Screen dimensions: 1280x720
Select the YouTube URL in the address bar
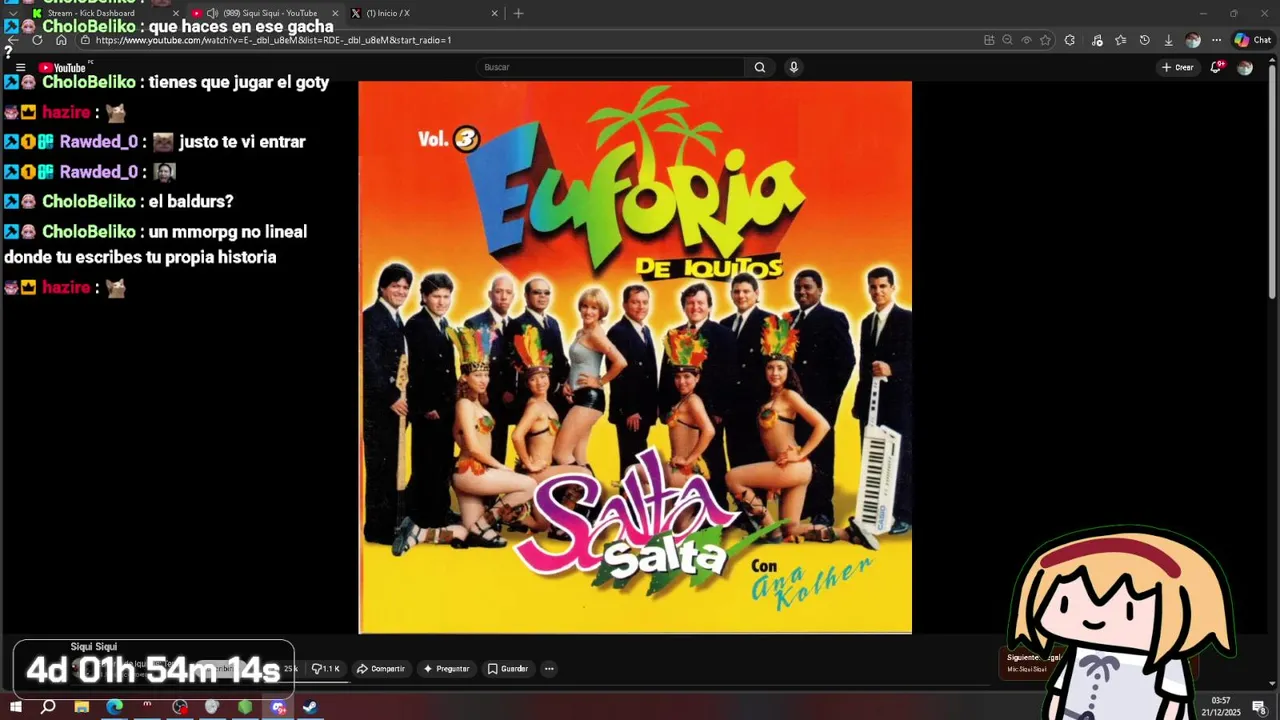coord(273,40)
